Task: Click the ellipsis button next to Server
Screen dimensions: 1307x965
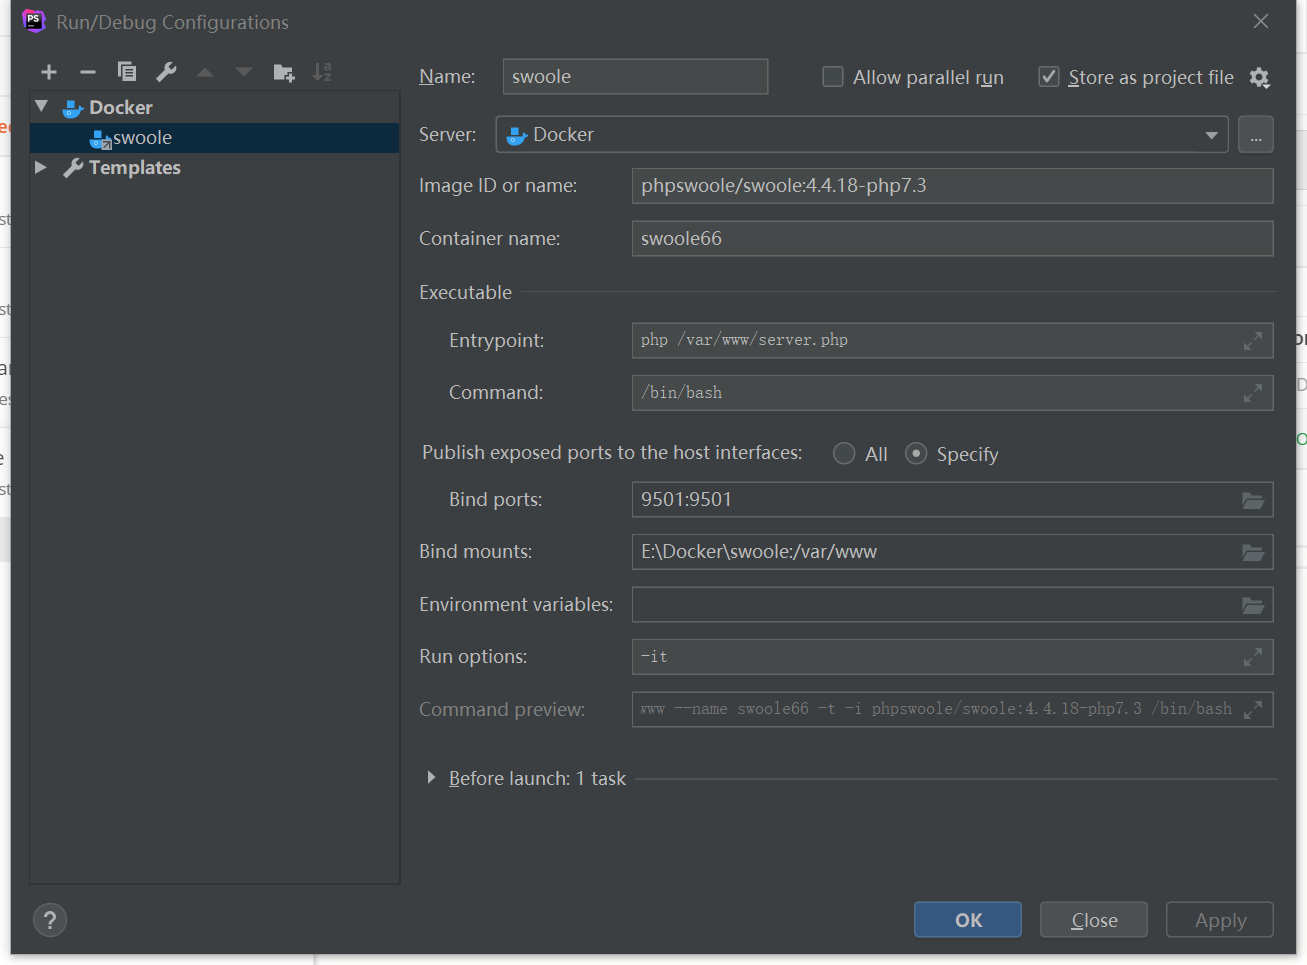Action: pos(1256,135)
